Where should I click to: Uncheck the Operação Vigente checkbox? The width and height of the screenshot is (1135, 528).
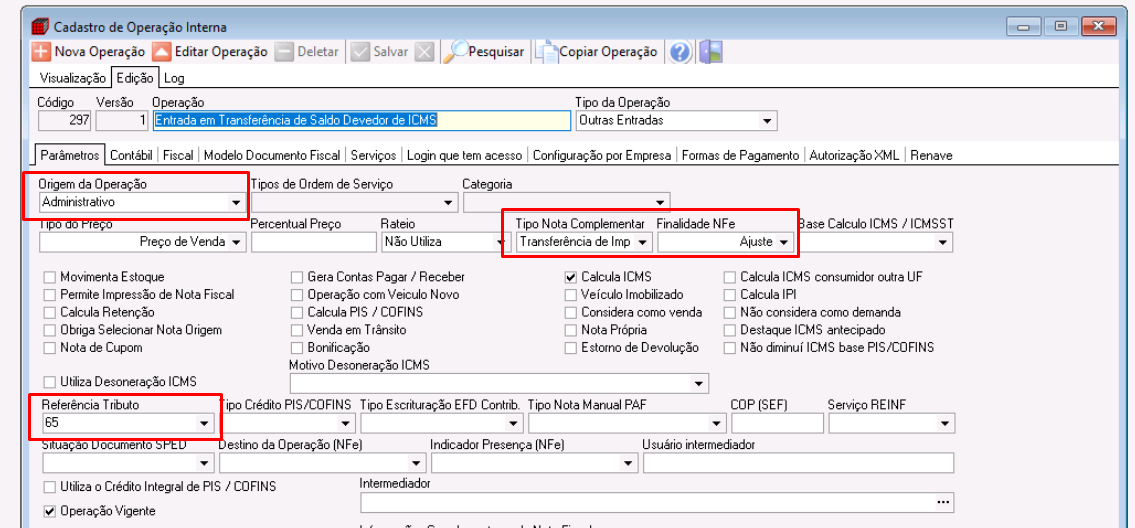[x=50, y=511]
